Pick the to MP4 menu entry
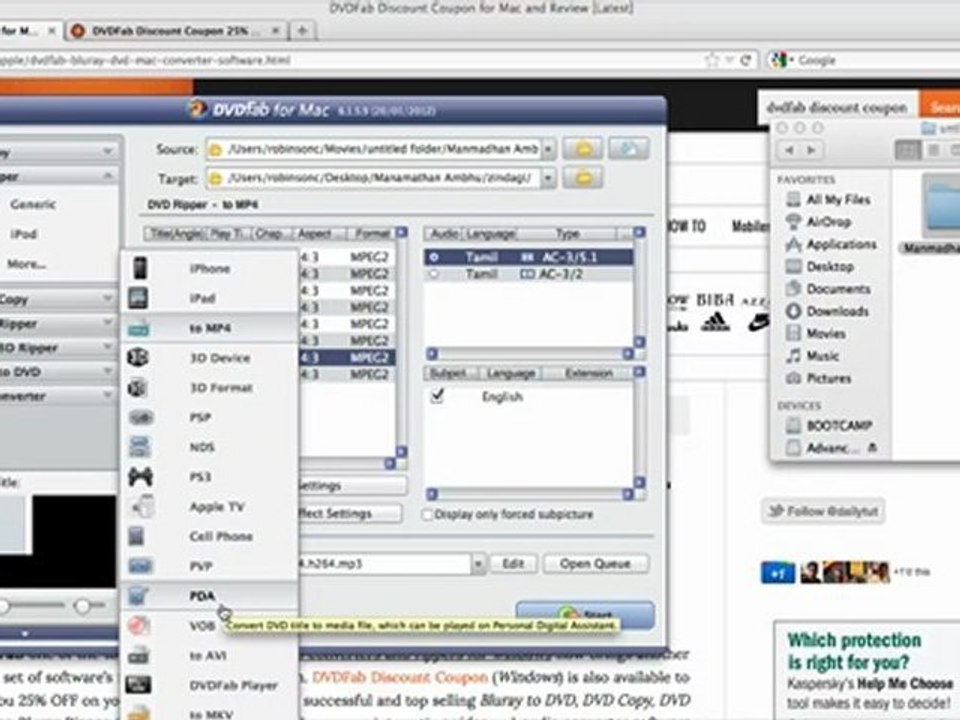The width and height of the screenshot is (960, 720). (209, 328)
